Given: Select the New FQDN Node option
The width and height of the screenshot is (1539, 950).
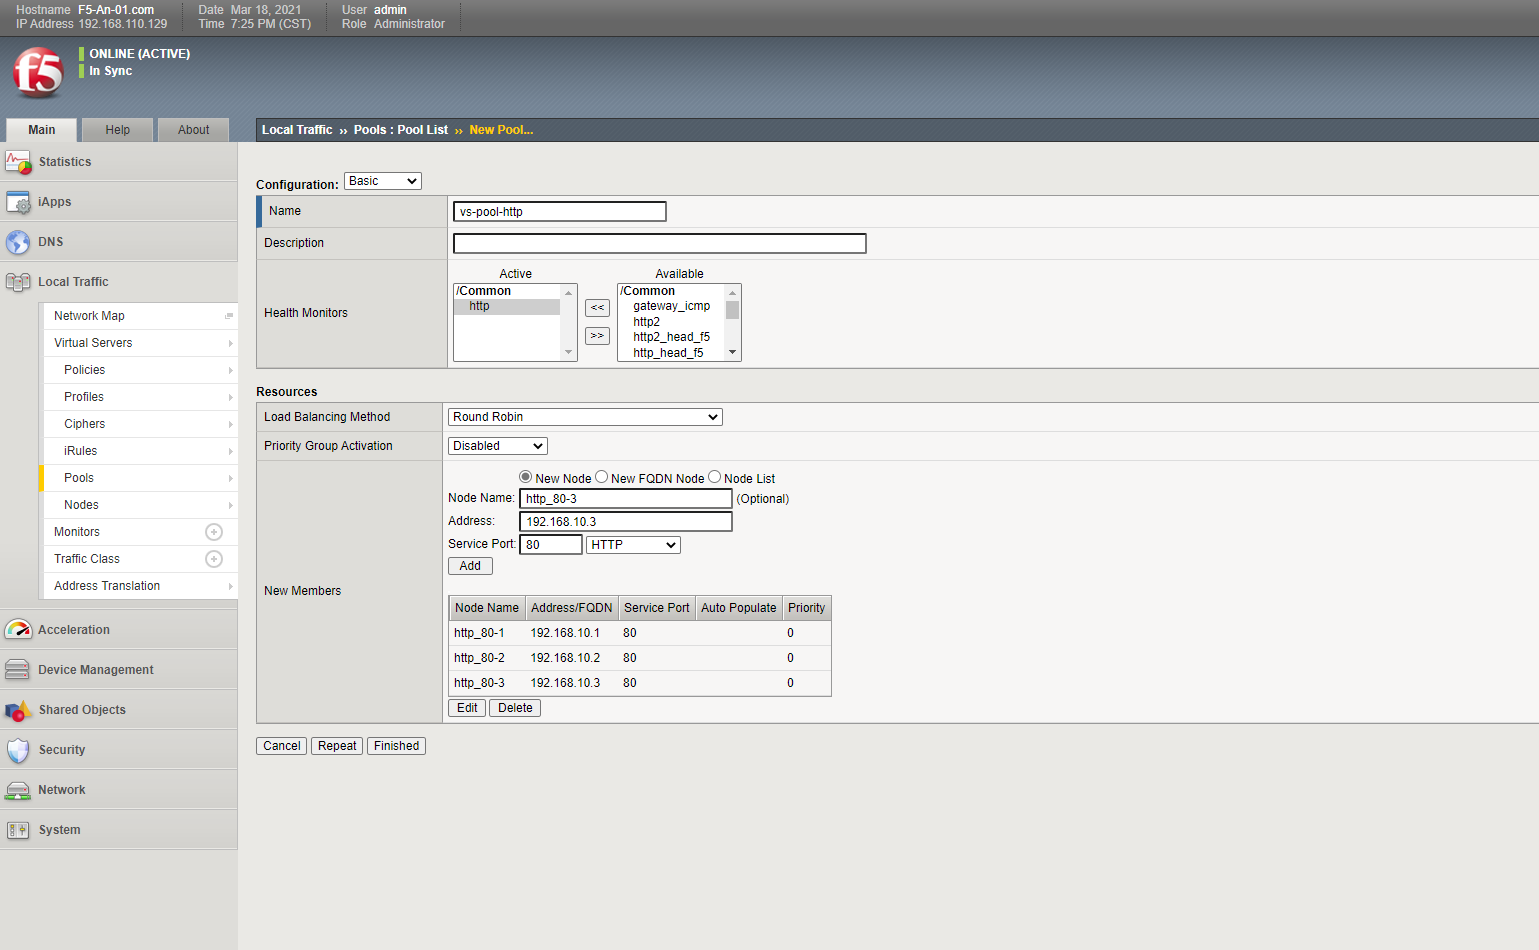Looking at the screenshot, I should pyautogui.click(x=601, y=477).
